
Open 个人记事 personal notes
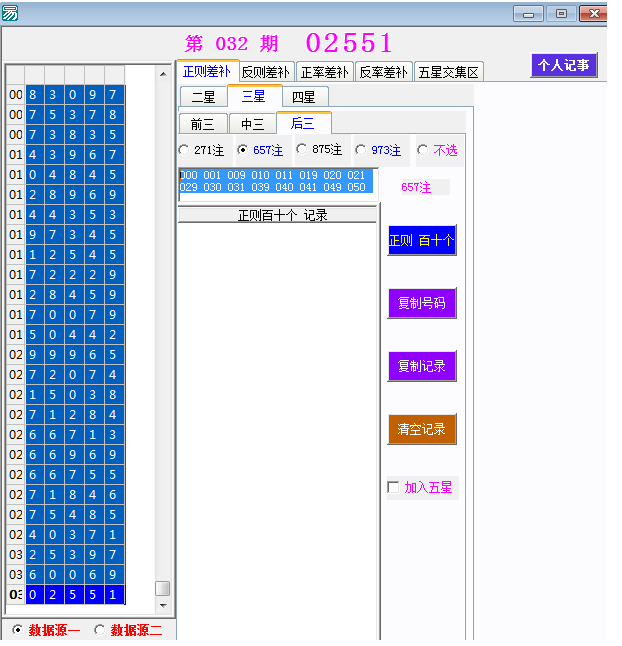point(564,65)
